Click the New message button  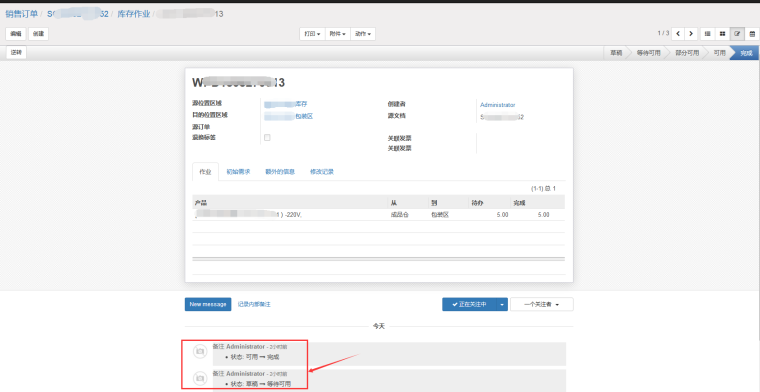tap(208, 304)
